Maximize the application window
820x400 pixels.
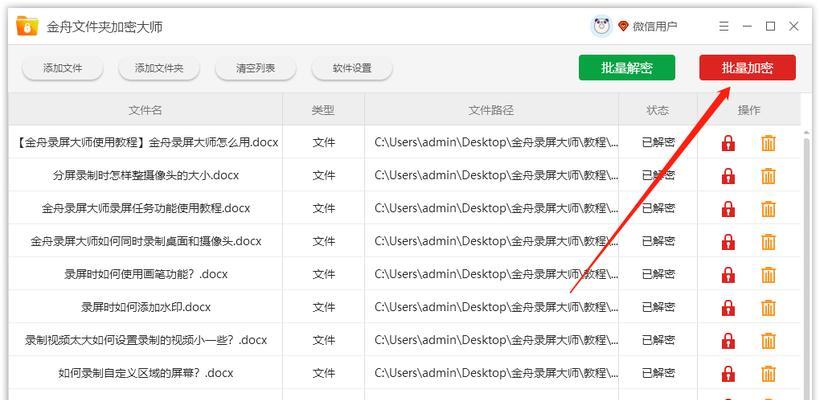pyautogui.click(x=770, y=26)
